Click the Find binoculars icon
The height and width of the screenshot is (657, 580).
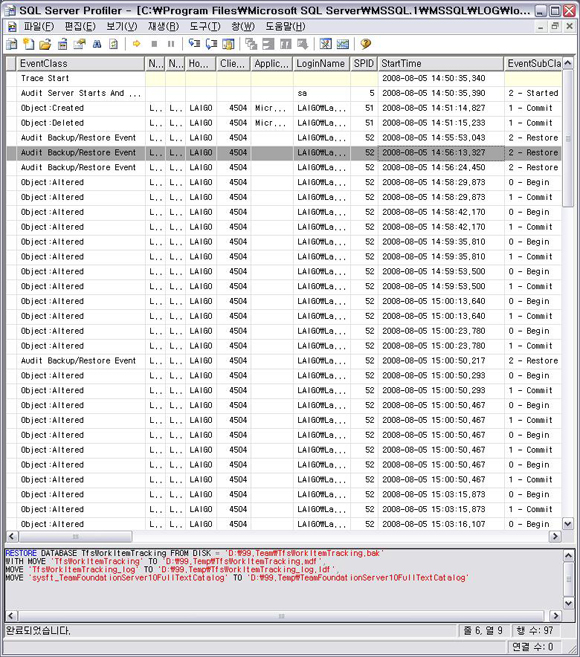point(97,44)
